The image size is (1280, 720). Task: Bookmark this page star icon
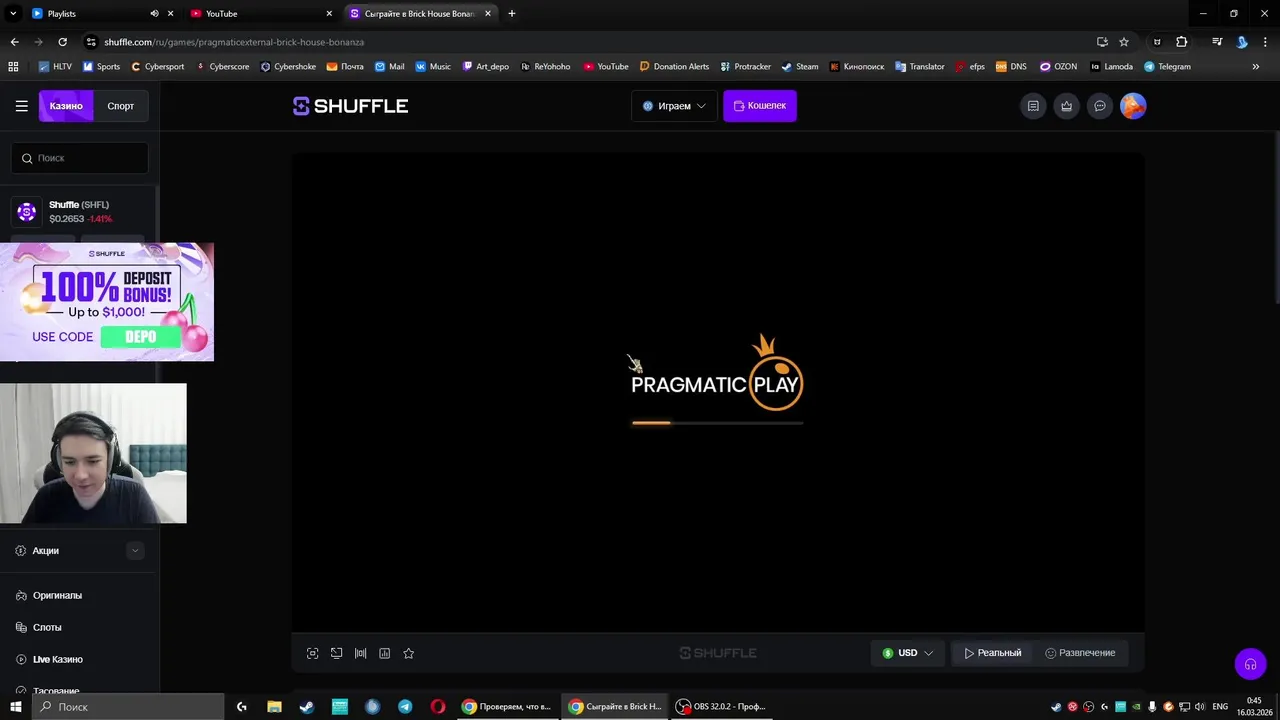1124,42
